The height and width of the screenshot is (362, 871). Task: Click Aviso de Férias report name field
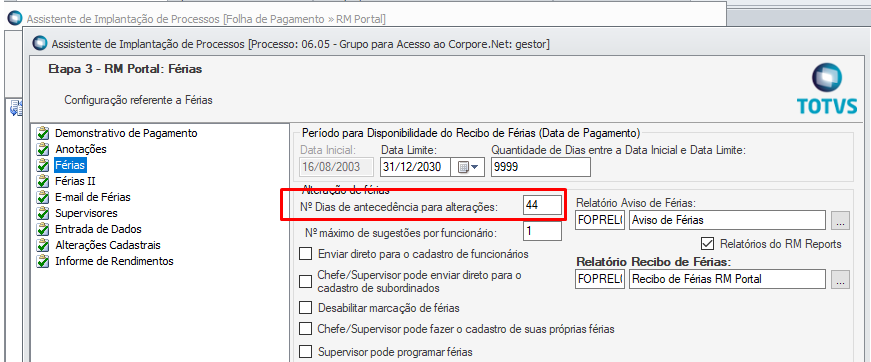pyautogui.click(x=727, y=220)
